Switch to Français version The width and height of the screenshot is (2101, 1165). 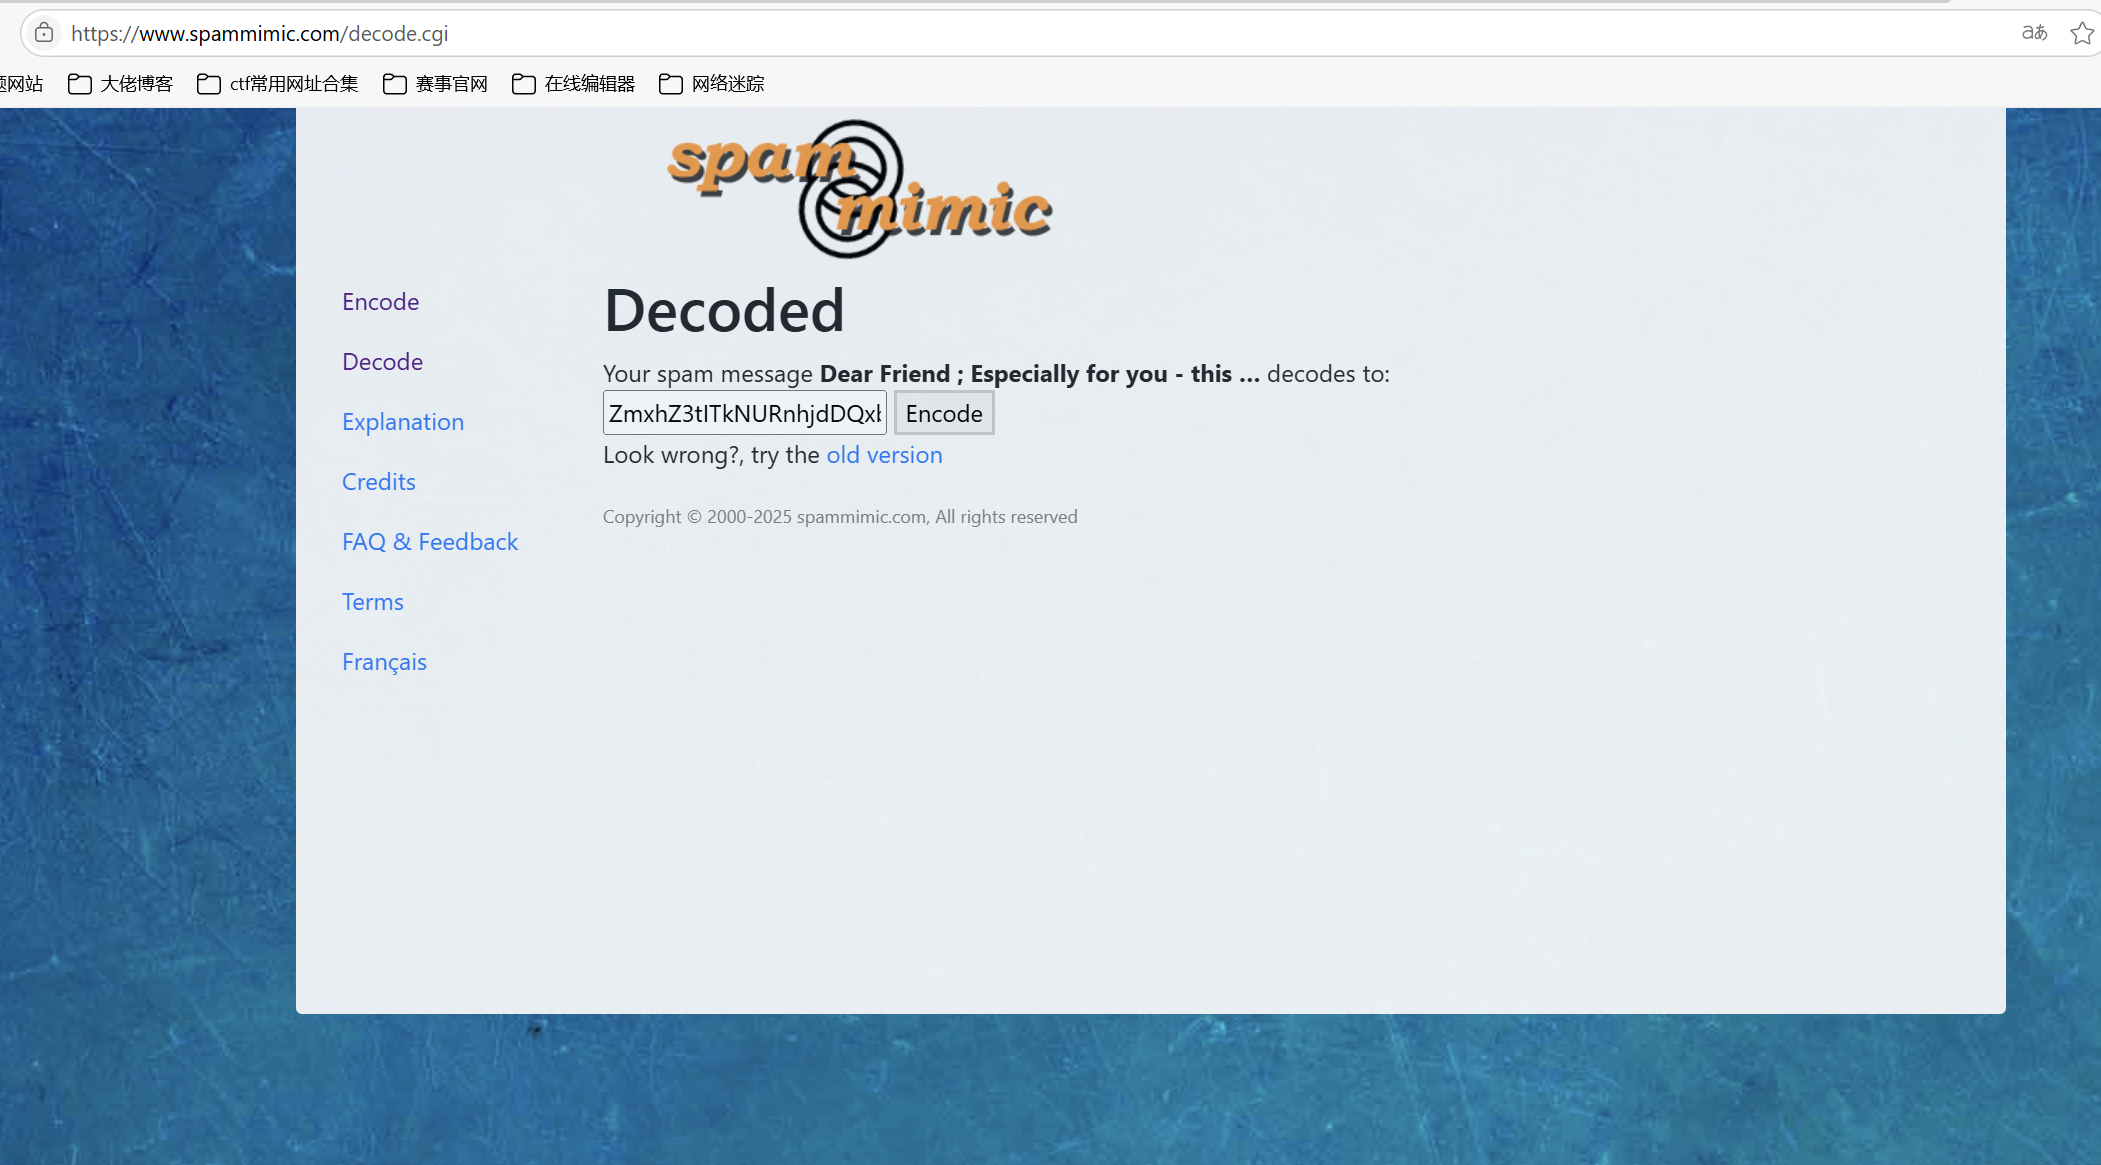pos(384,662)
